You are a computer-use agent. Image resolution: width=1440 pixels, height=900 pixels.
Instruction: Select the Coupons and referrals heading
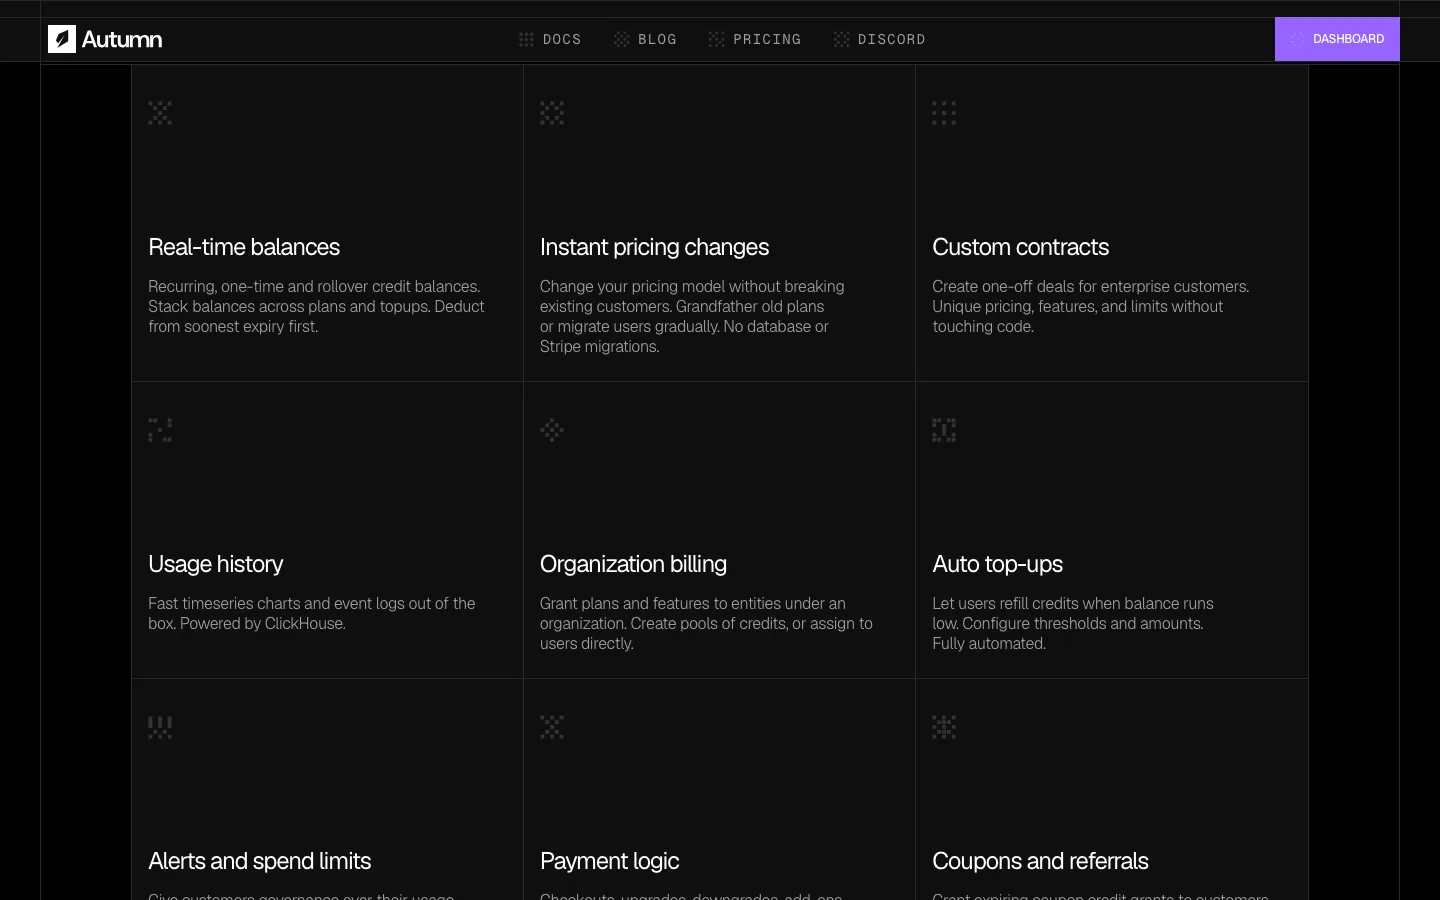[1040, 861]
